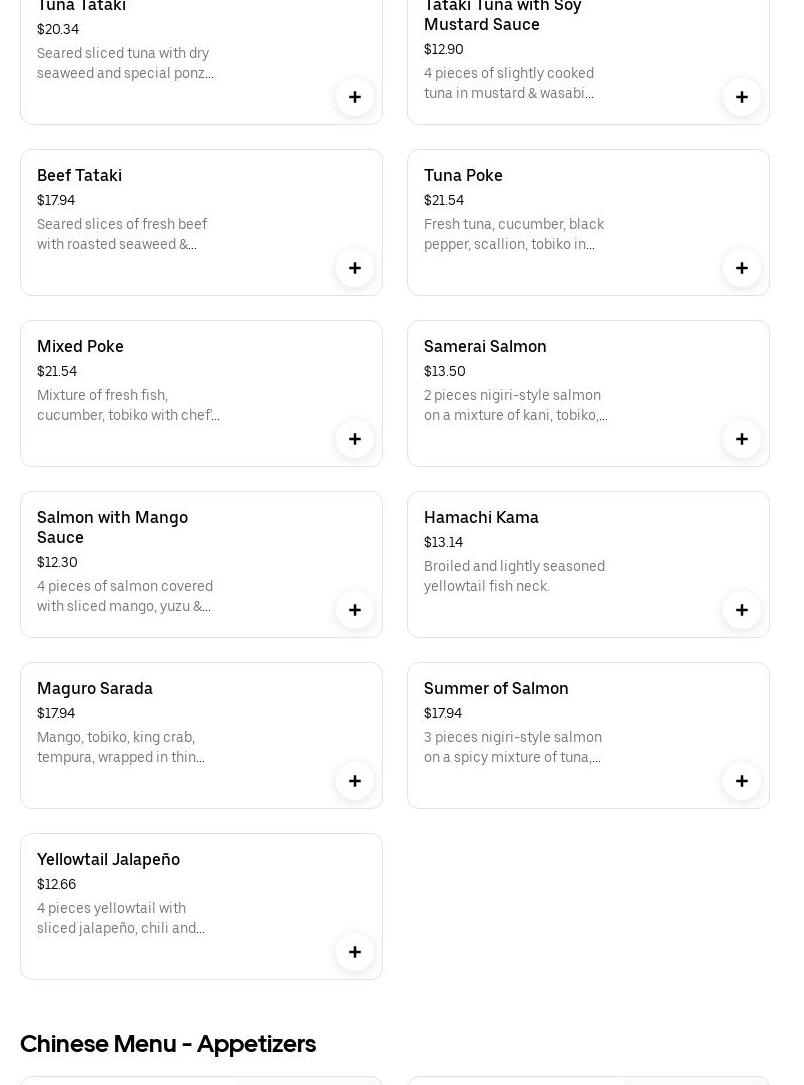The image size is (804, 1085).
Task: Click Maguro Sarada item title
Action: coord(95,688)
